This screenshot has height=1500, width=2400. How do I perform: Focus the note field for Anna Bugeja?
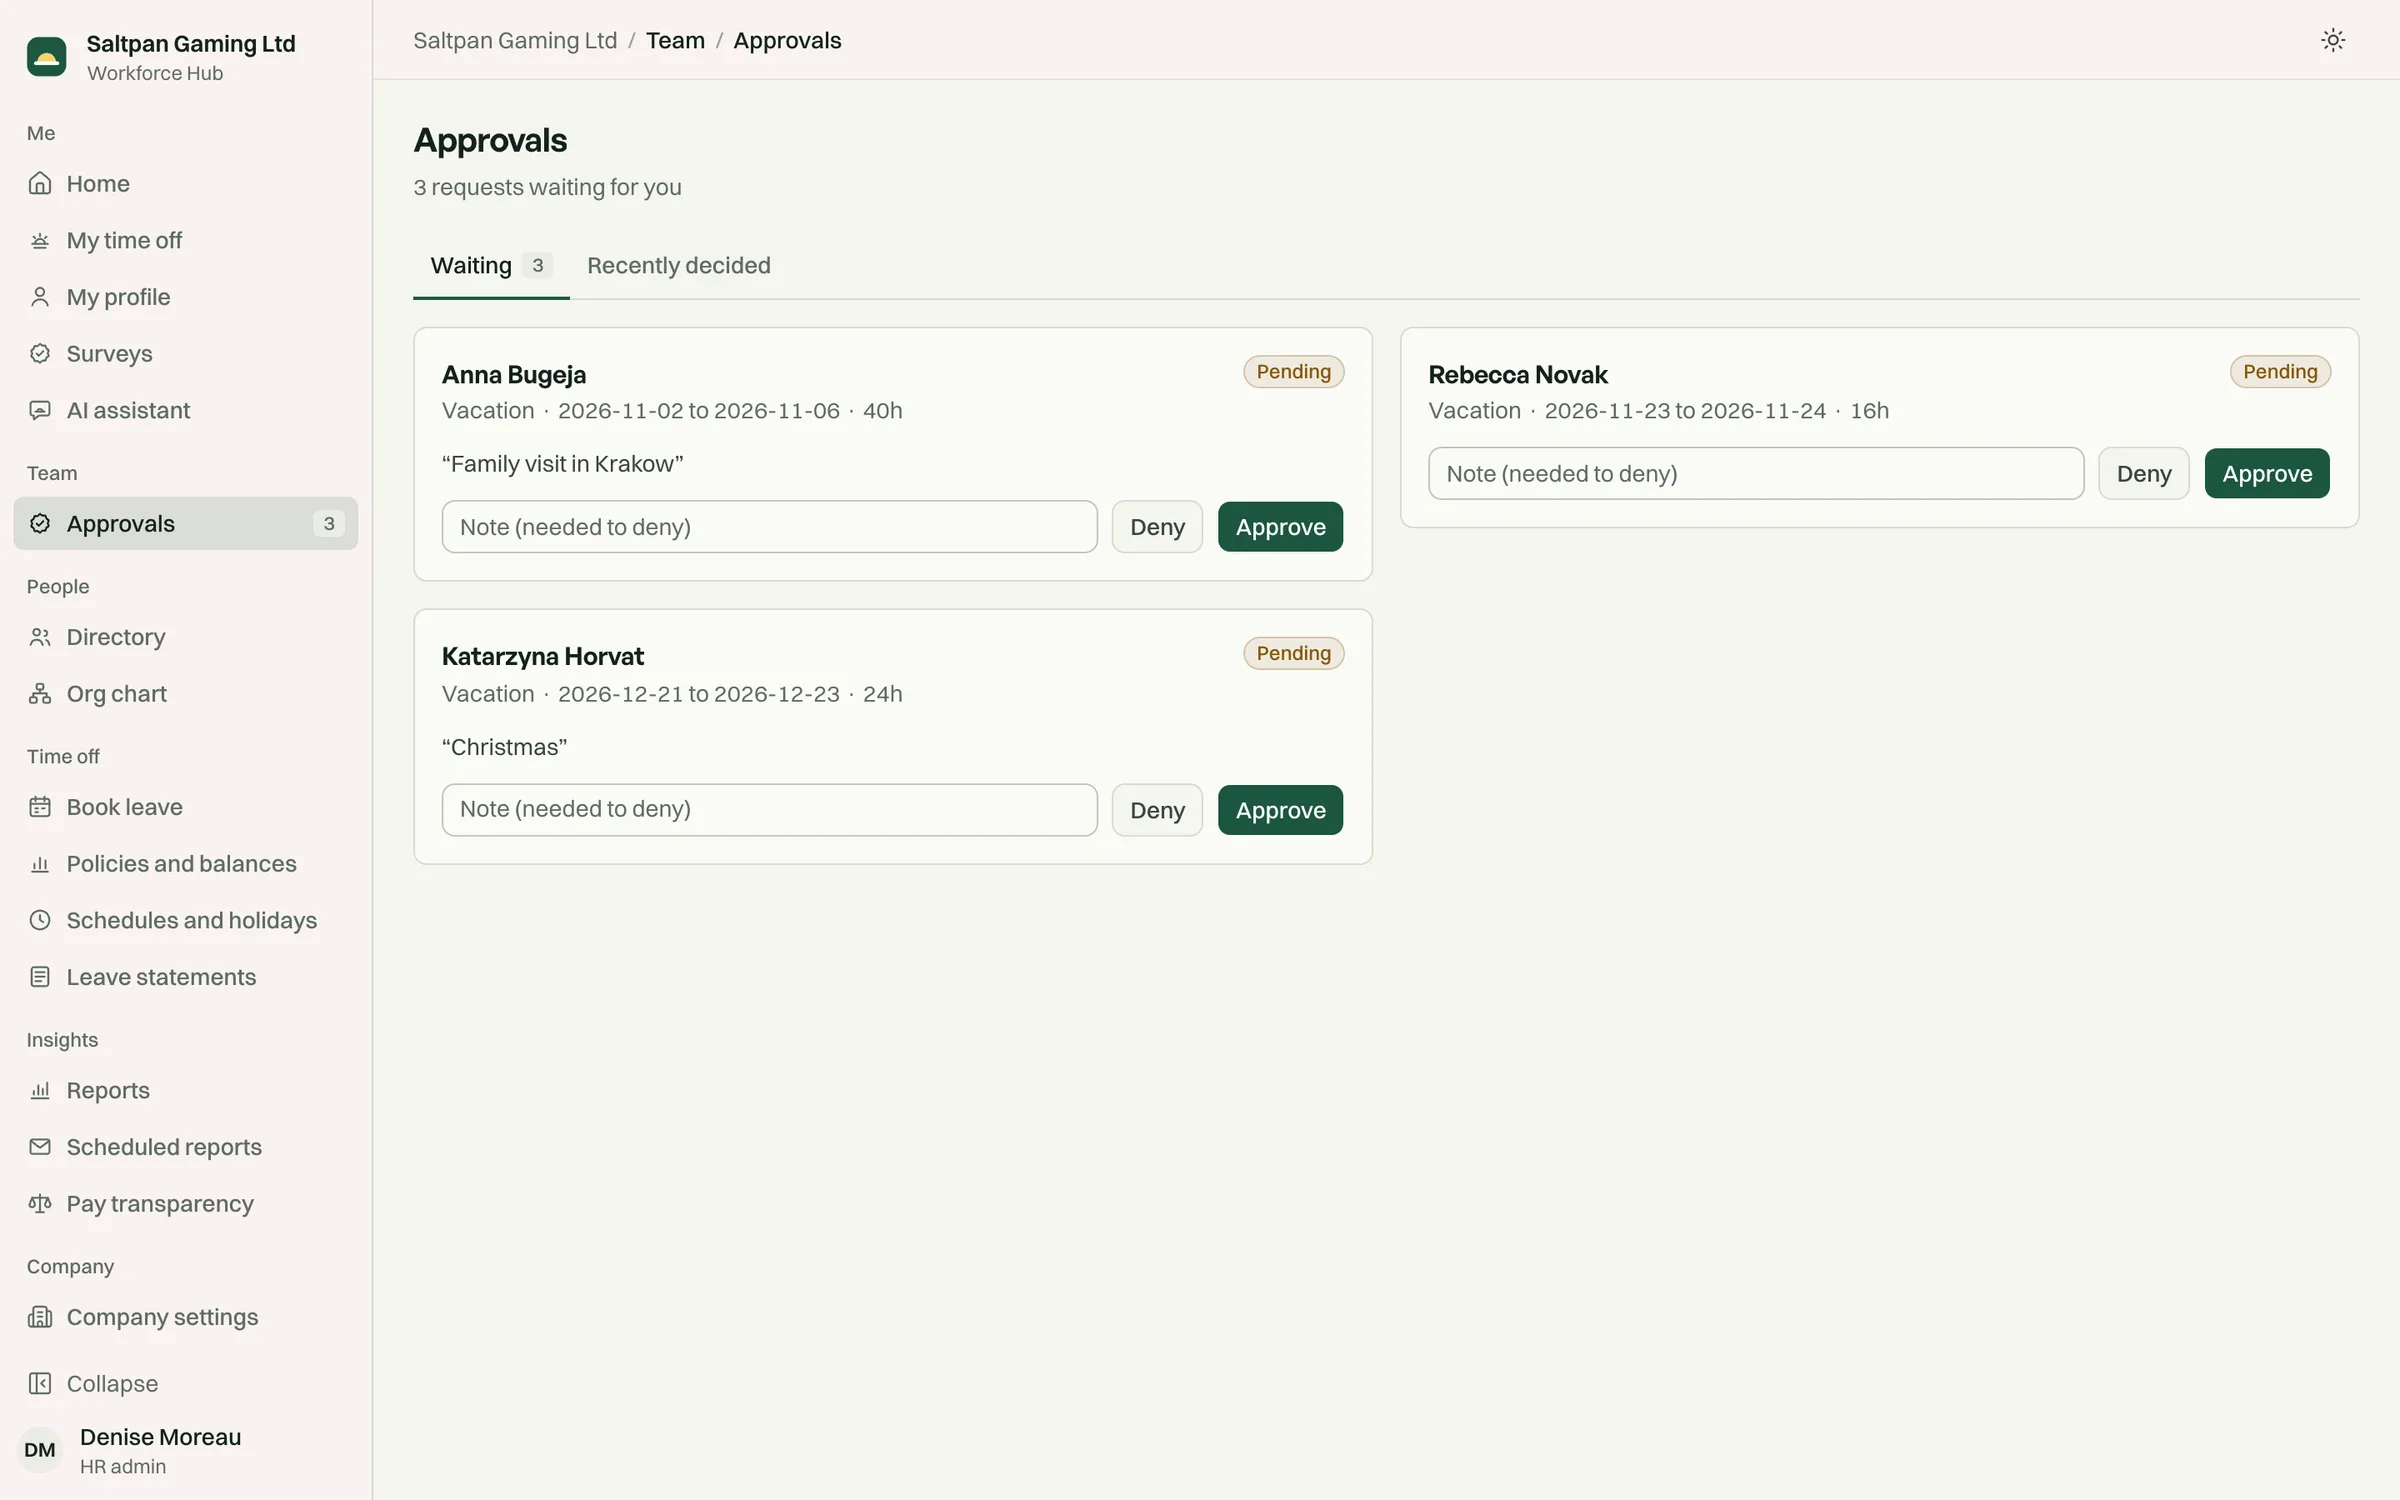click(770, 527)
